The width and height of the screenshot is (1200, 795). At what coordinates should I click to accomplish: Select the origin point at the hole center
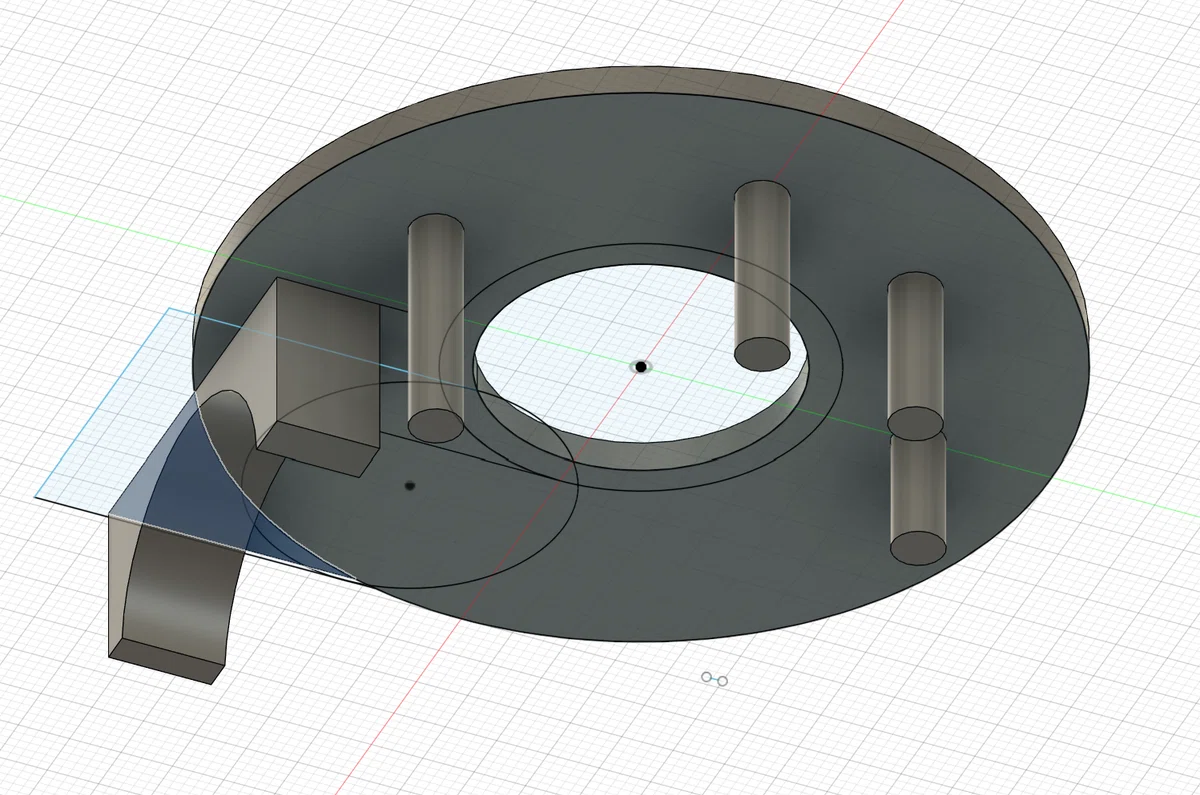[x=640, y=367]
